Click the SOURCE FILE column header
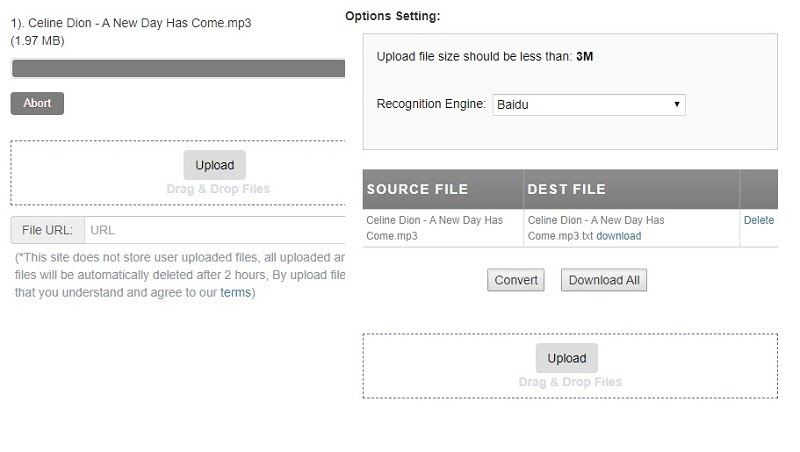800x452 pixels. [x=417, y=189]
